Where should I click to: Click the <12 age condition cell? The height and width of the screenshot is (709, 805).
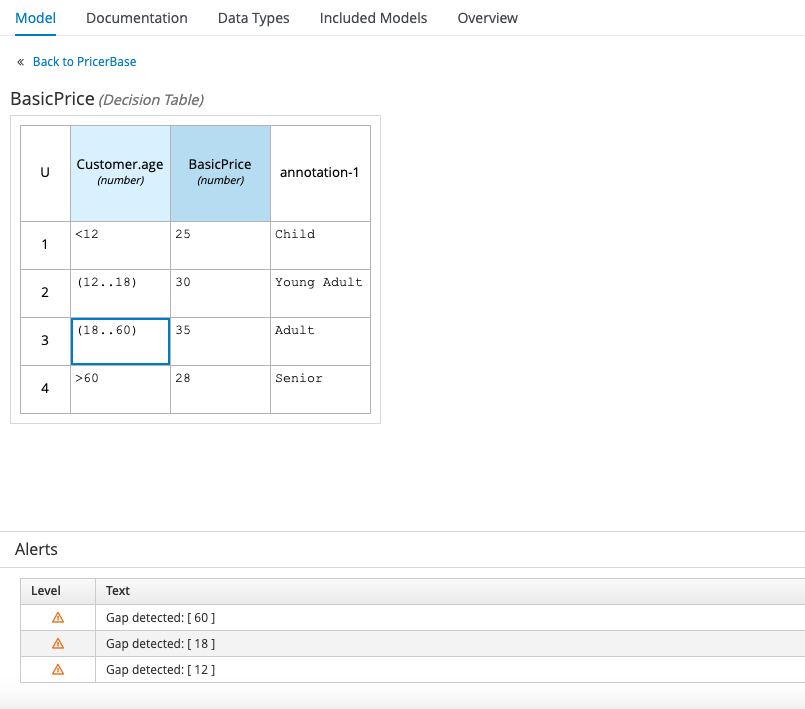(120, 245)
